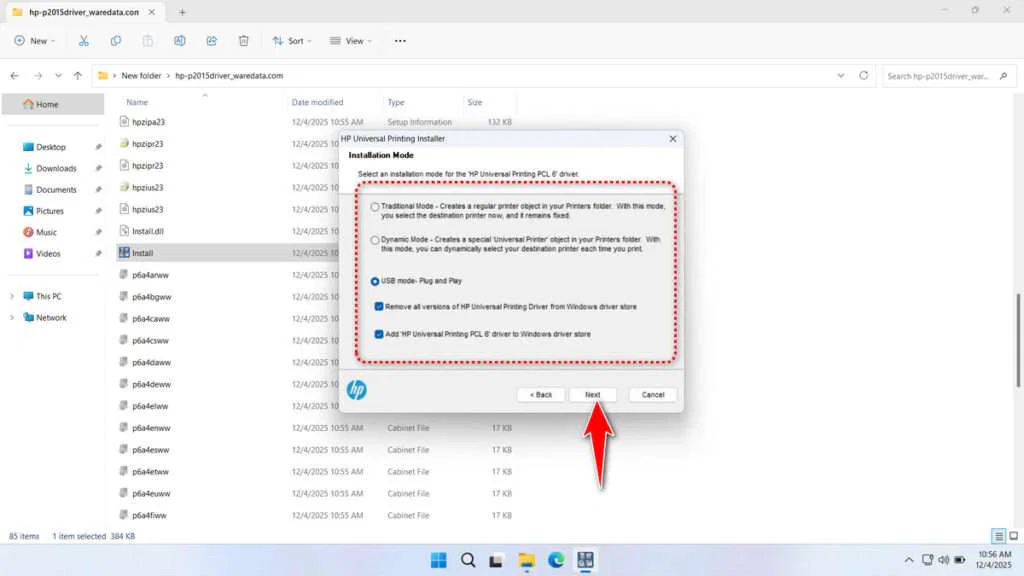The image size is (1024, 576).
Task: Expand the address bar history dropdown
Action: [x=841, y=75]
